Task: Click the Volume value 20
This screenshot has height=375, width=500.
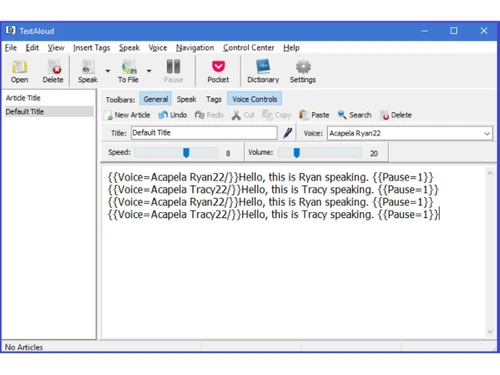Action: (x=374, y=153)
